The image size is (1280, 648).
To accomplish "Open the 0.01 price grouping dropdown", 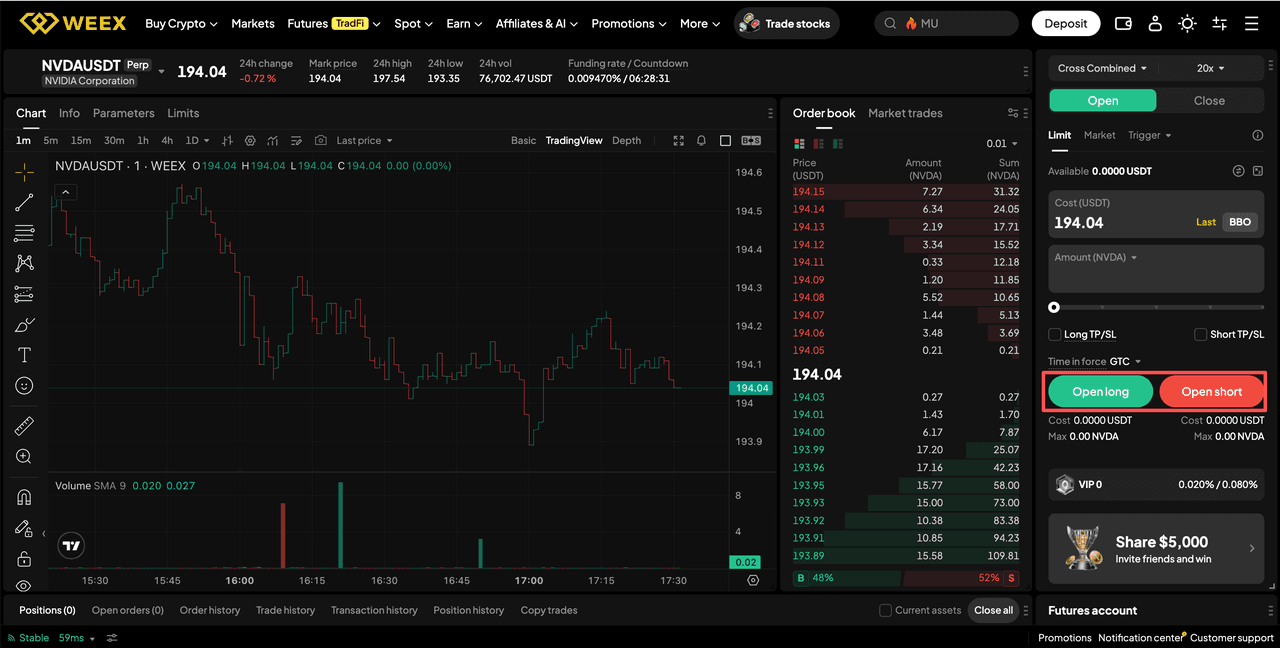I will (1002, 144).
